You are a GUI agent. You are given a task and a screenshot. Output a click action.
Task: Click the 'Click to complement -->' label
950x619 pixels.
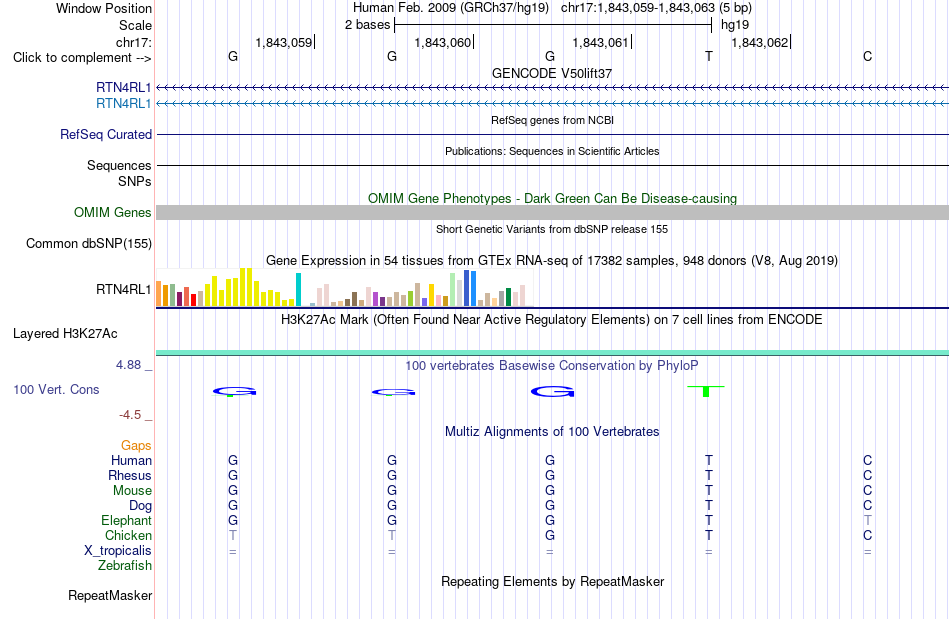coord(82,58)
